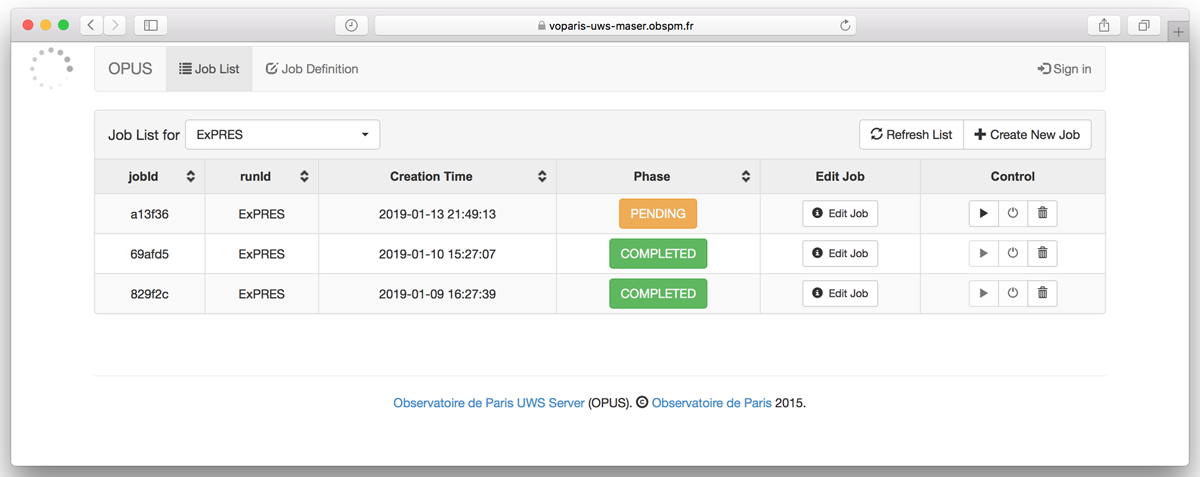Sort table by jobId column
The width and height of the screenshot is (1200, 477).
190,177
